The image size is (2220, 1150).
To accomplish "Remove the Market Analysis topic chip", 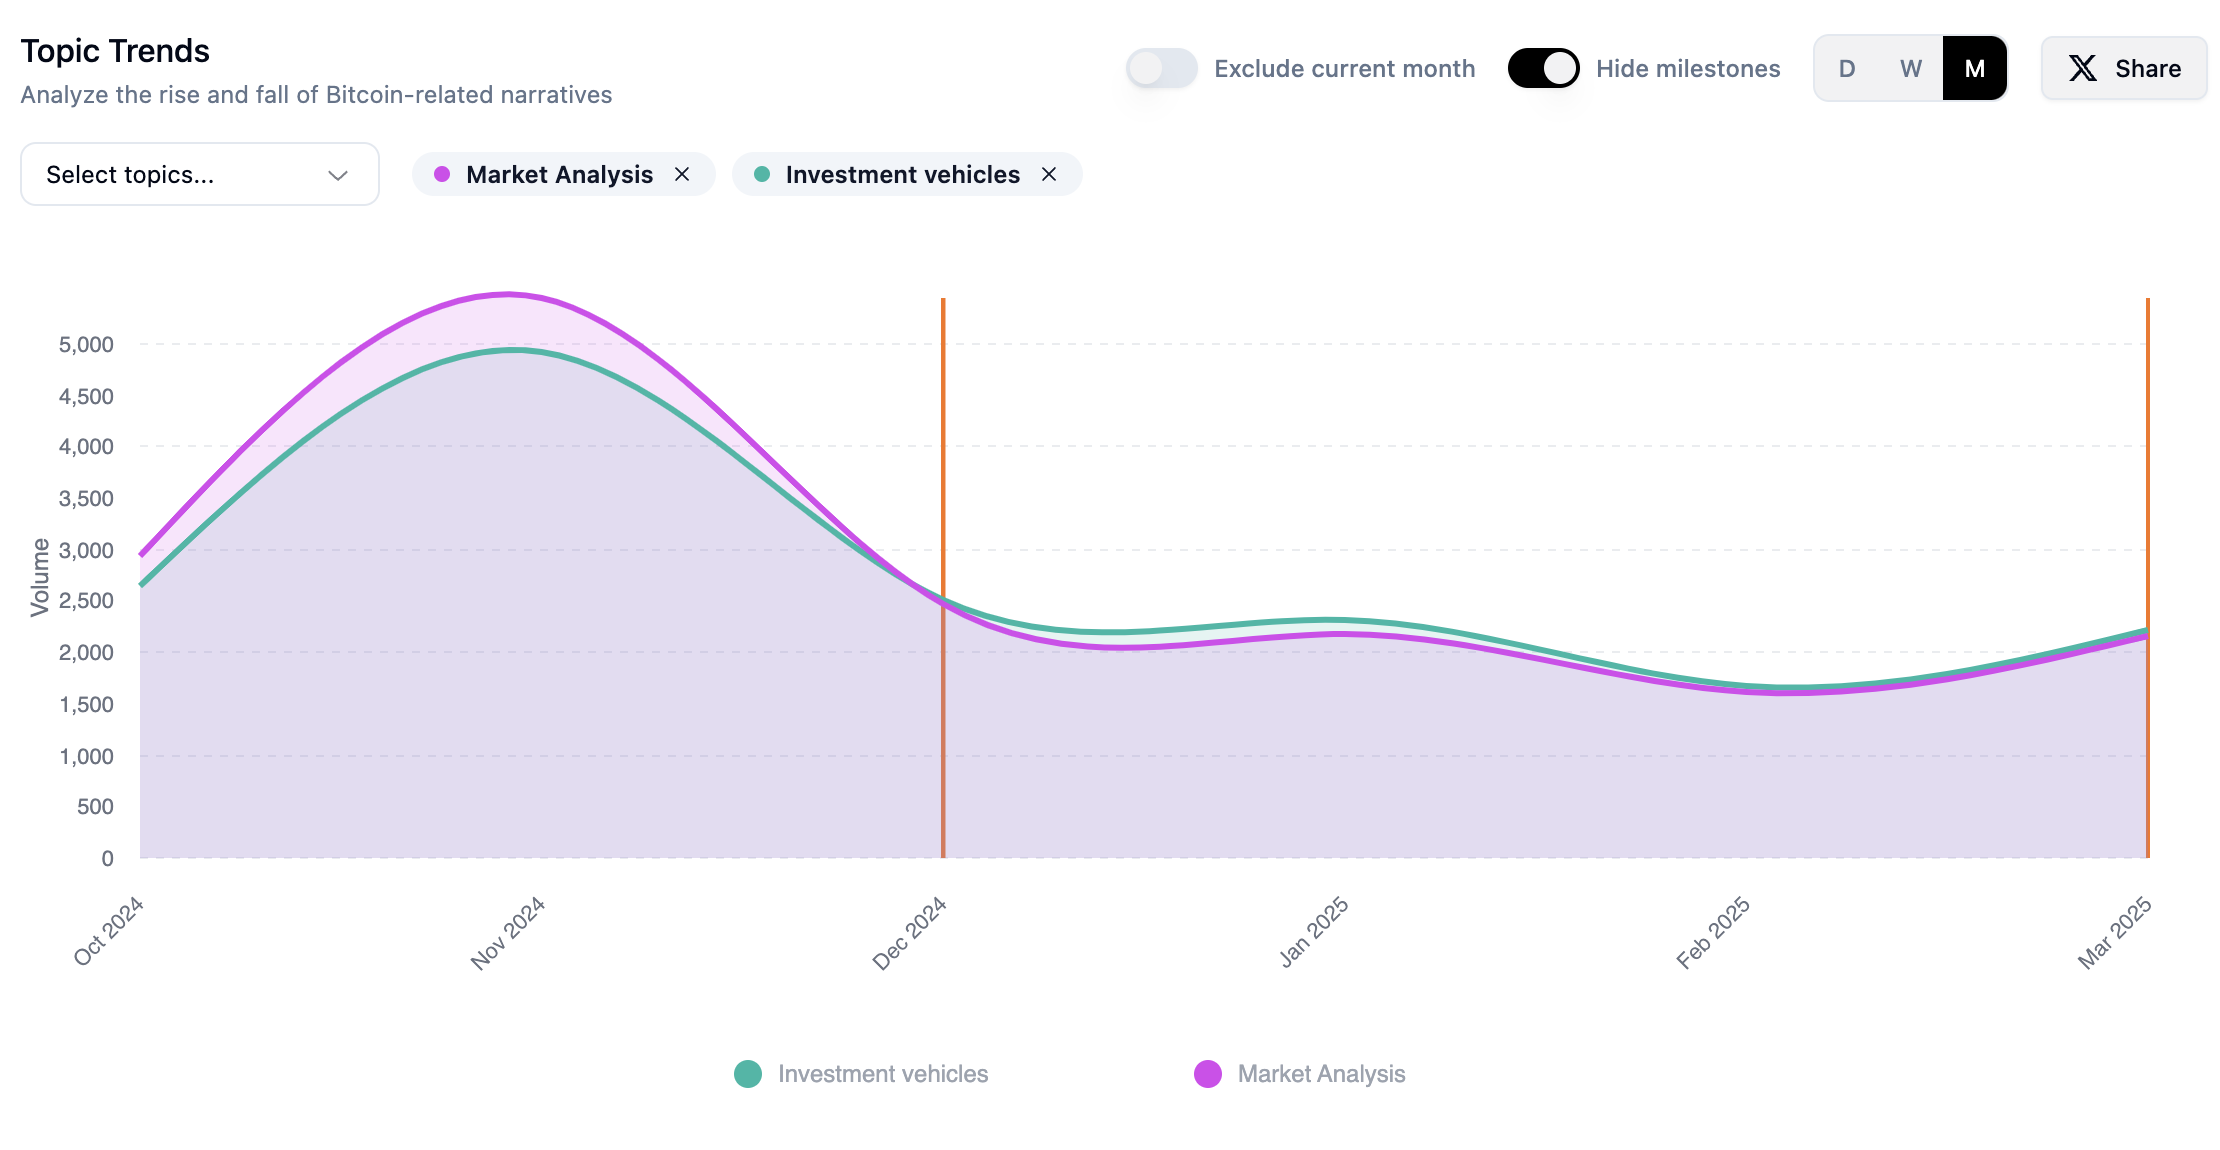I will point(682,174).
